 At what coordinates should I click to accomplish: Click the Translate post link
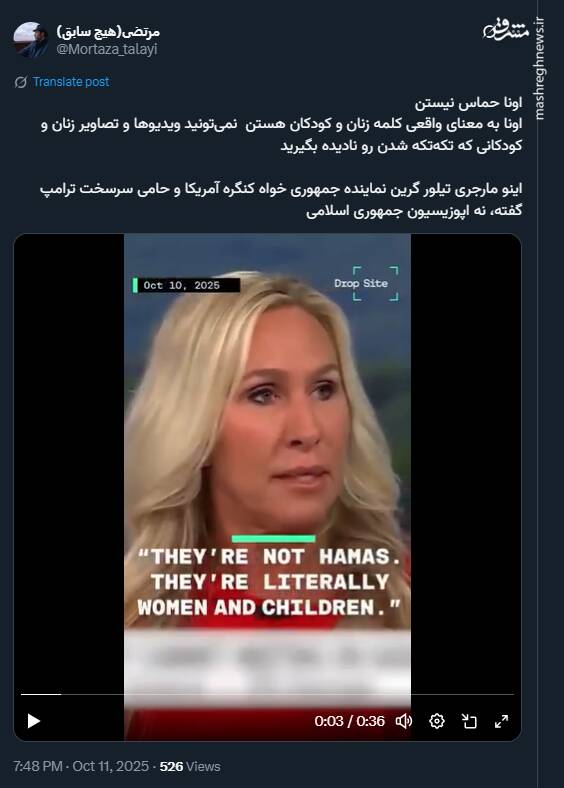click(71, 82)
